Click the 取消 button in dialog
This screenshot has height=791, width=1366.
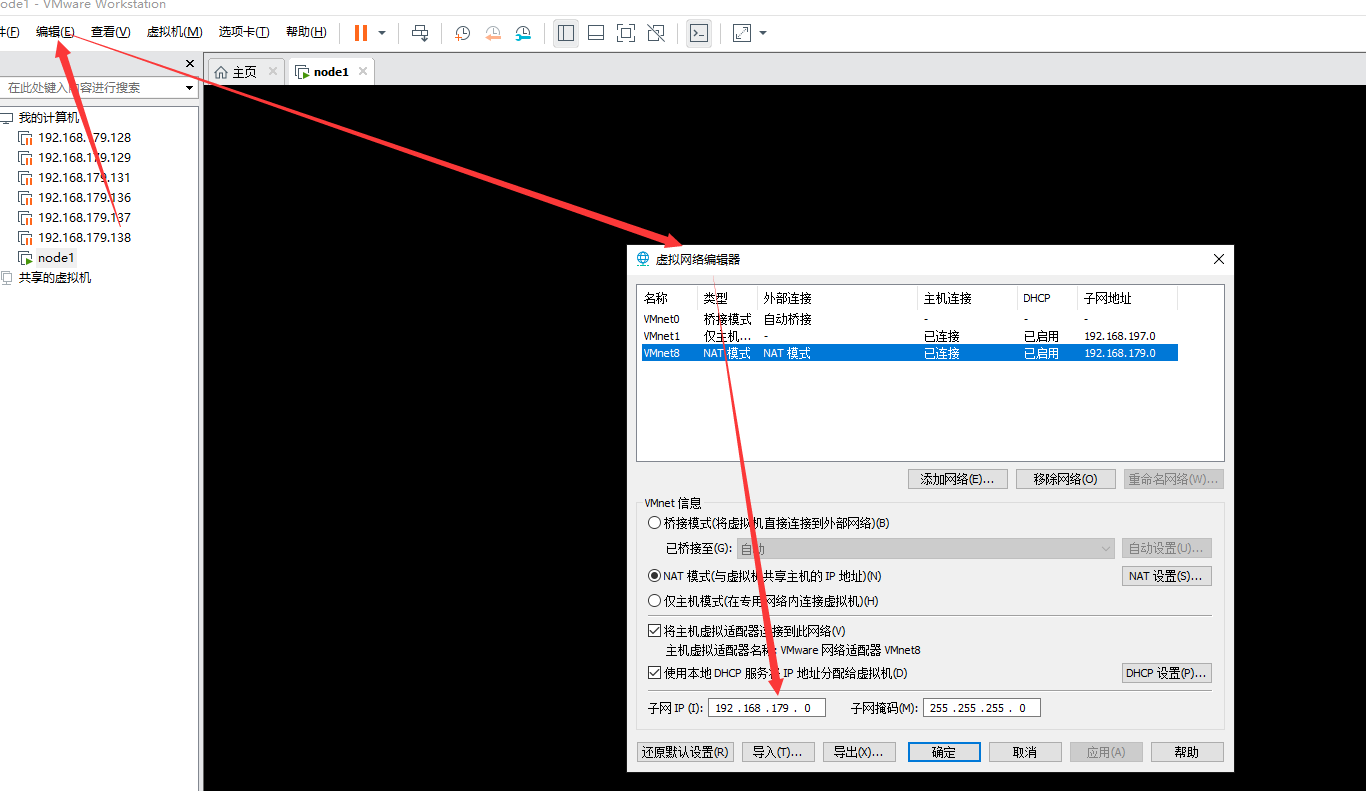coord(1025,752)
